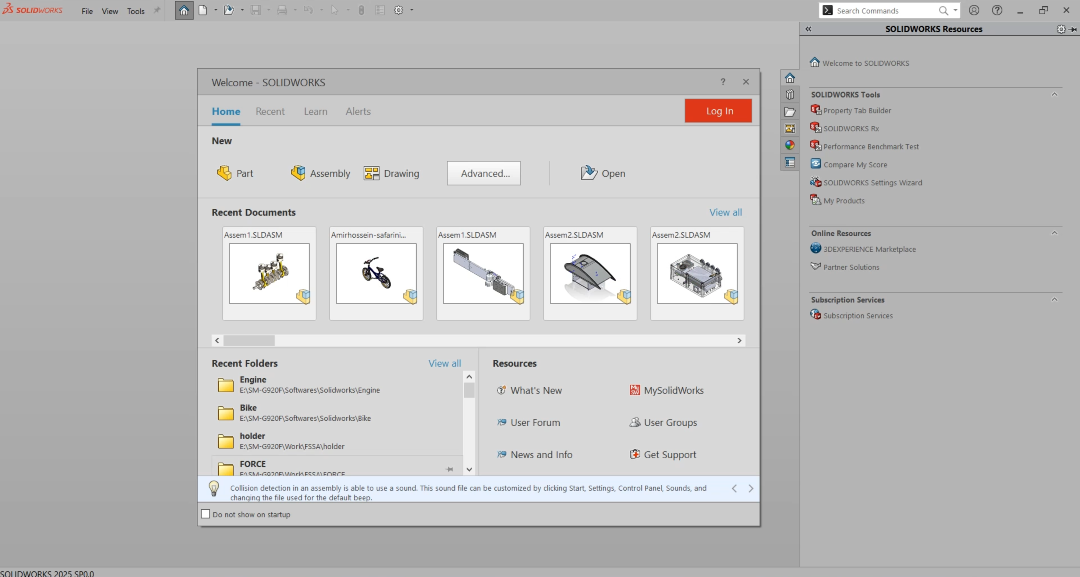Click the pushpin icon beside the Tools menu

tap(157, 10)
